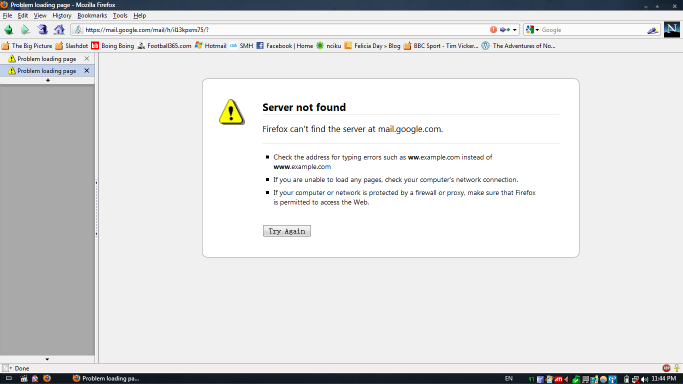Click the Server not found heading
Image resolution: width=683 pixels, height=384 pixels.
[304, 107]
